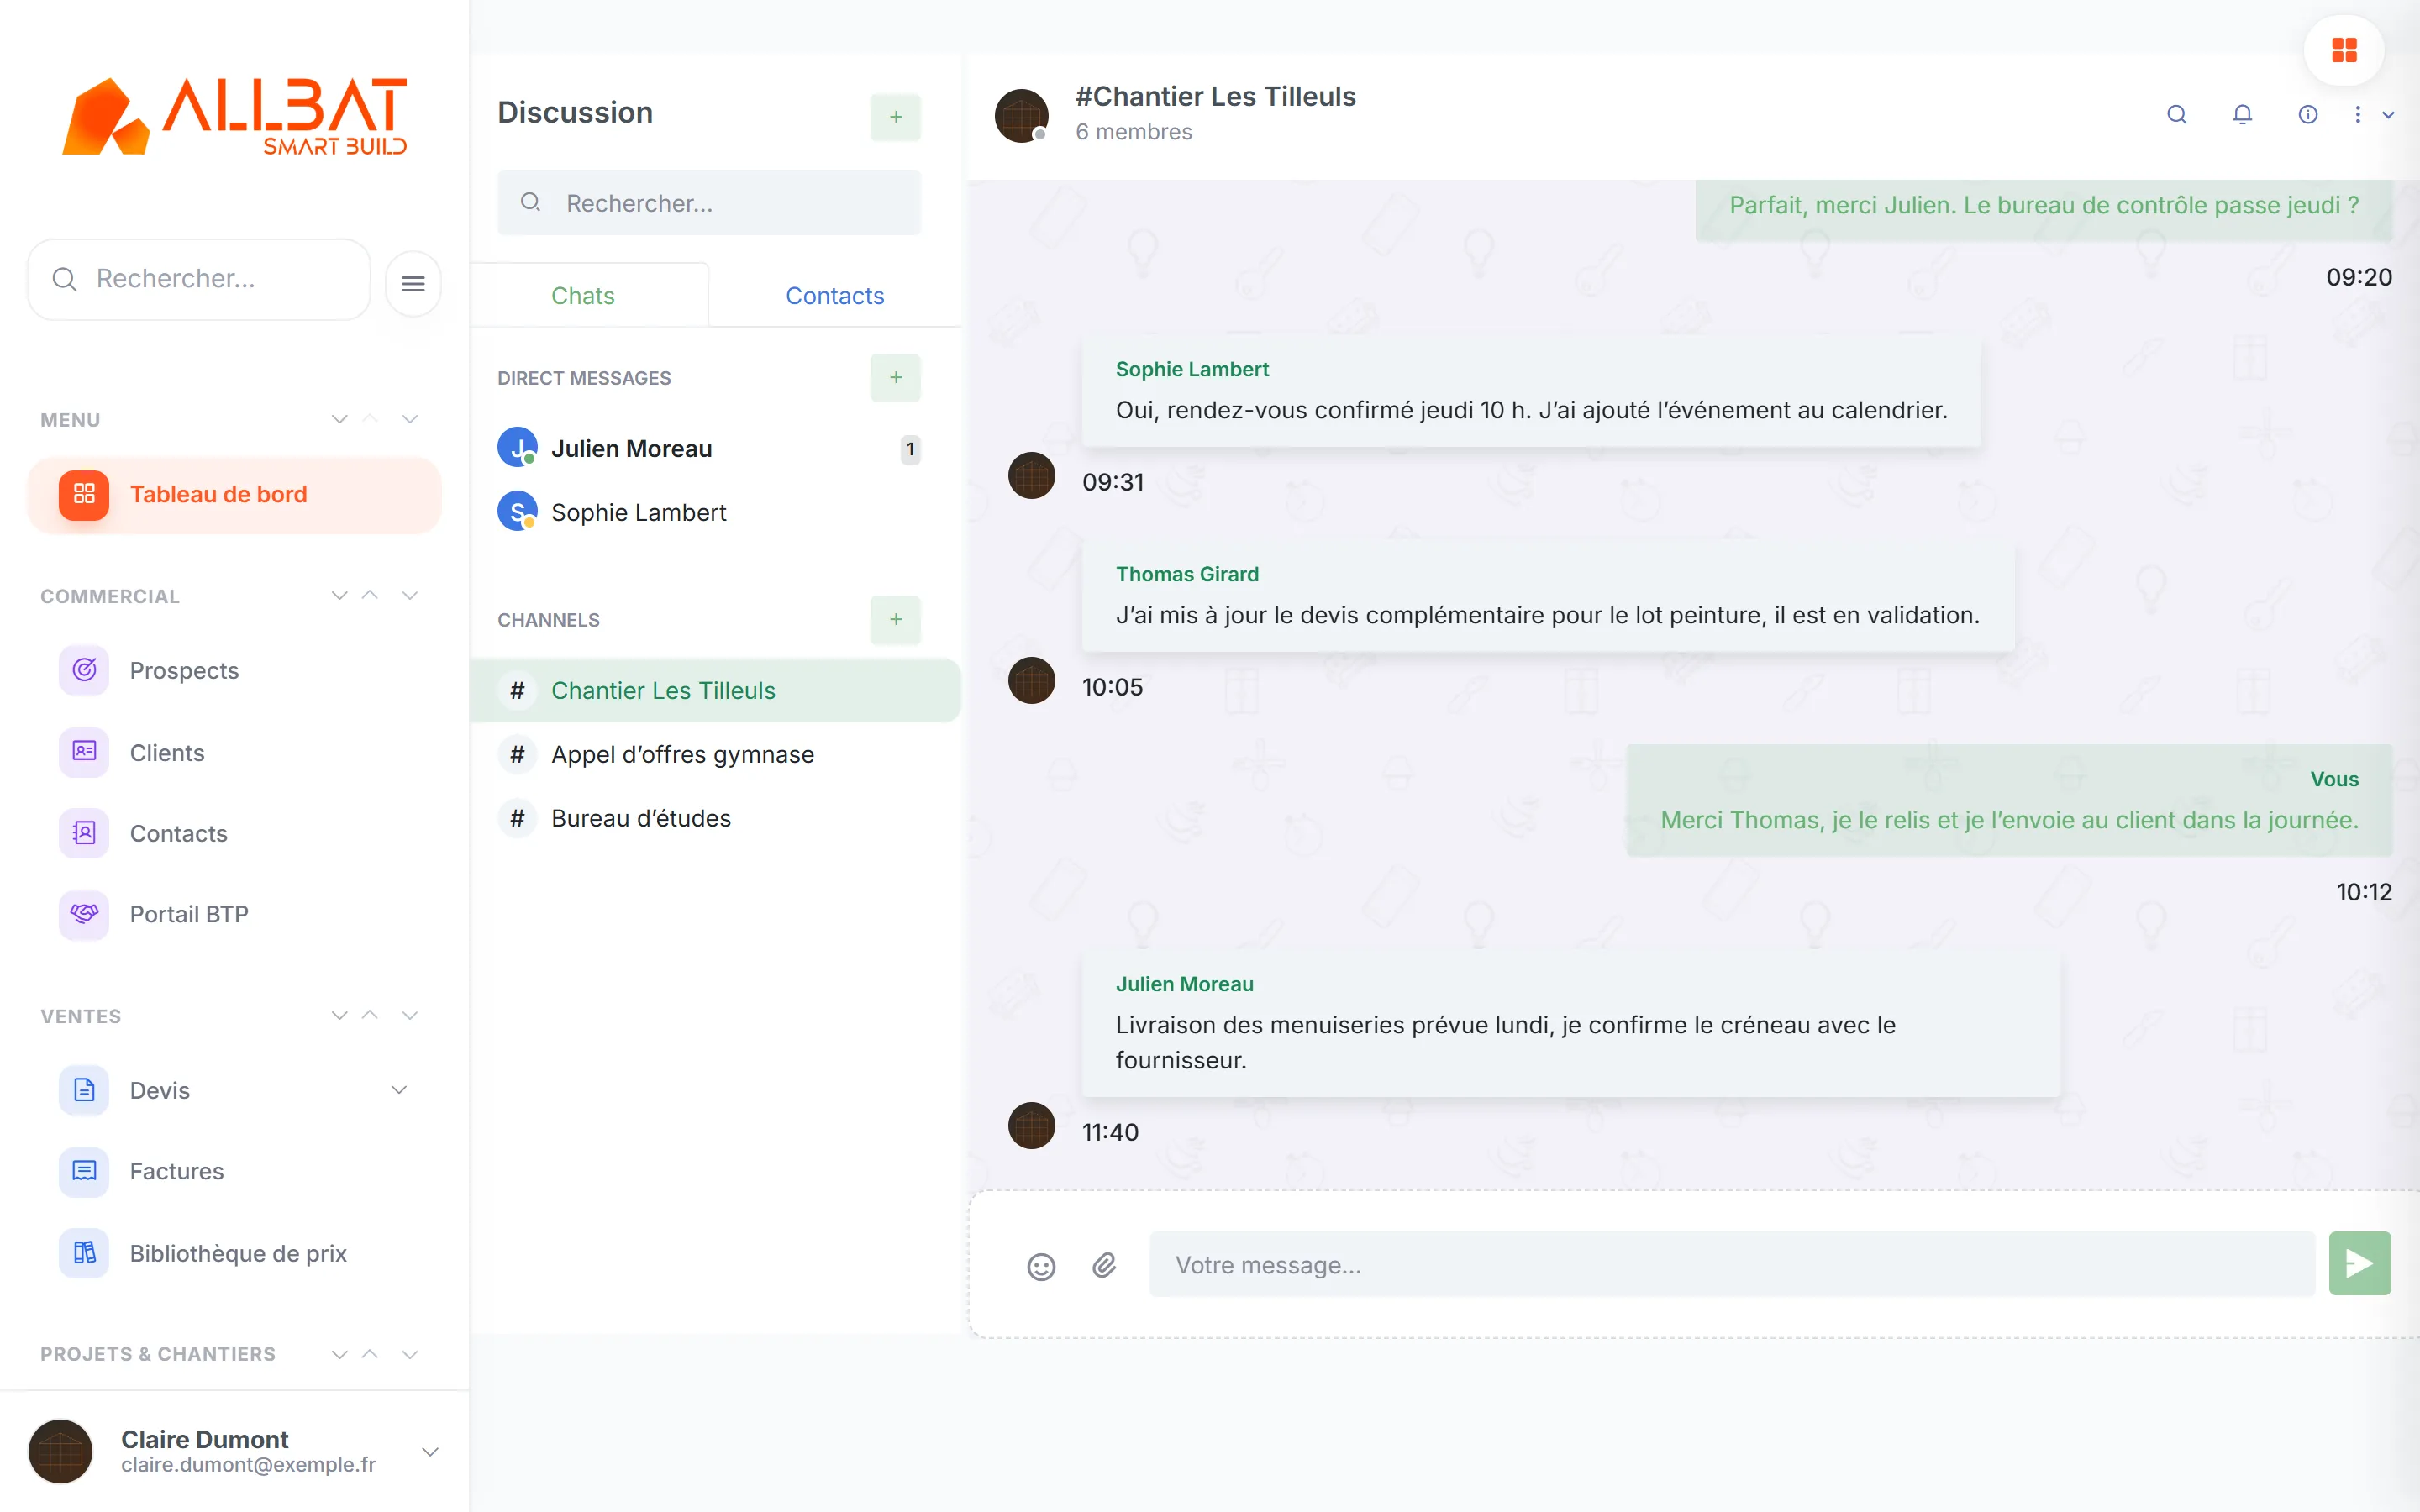Image resolution: width=2420 pixels, height=1512 pixels.
Task: Click the Factures icon
Action: 84,1171
